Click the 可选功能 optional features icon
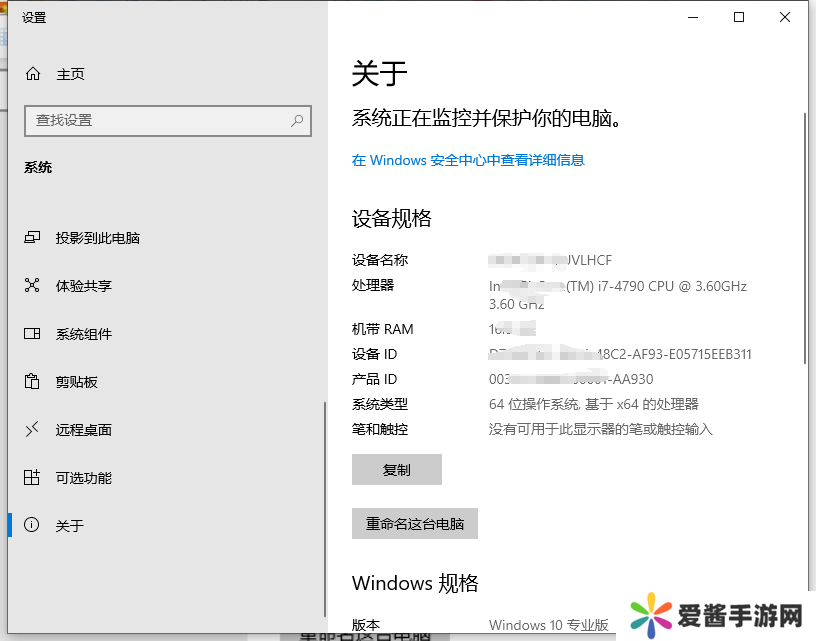816x641 pixels. click(x=32, y=478)
